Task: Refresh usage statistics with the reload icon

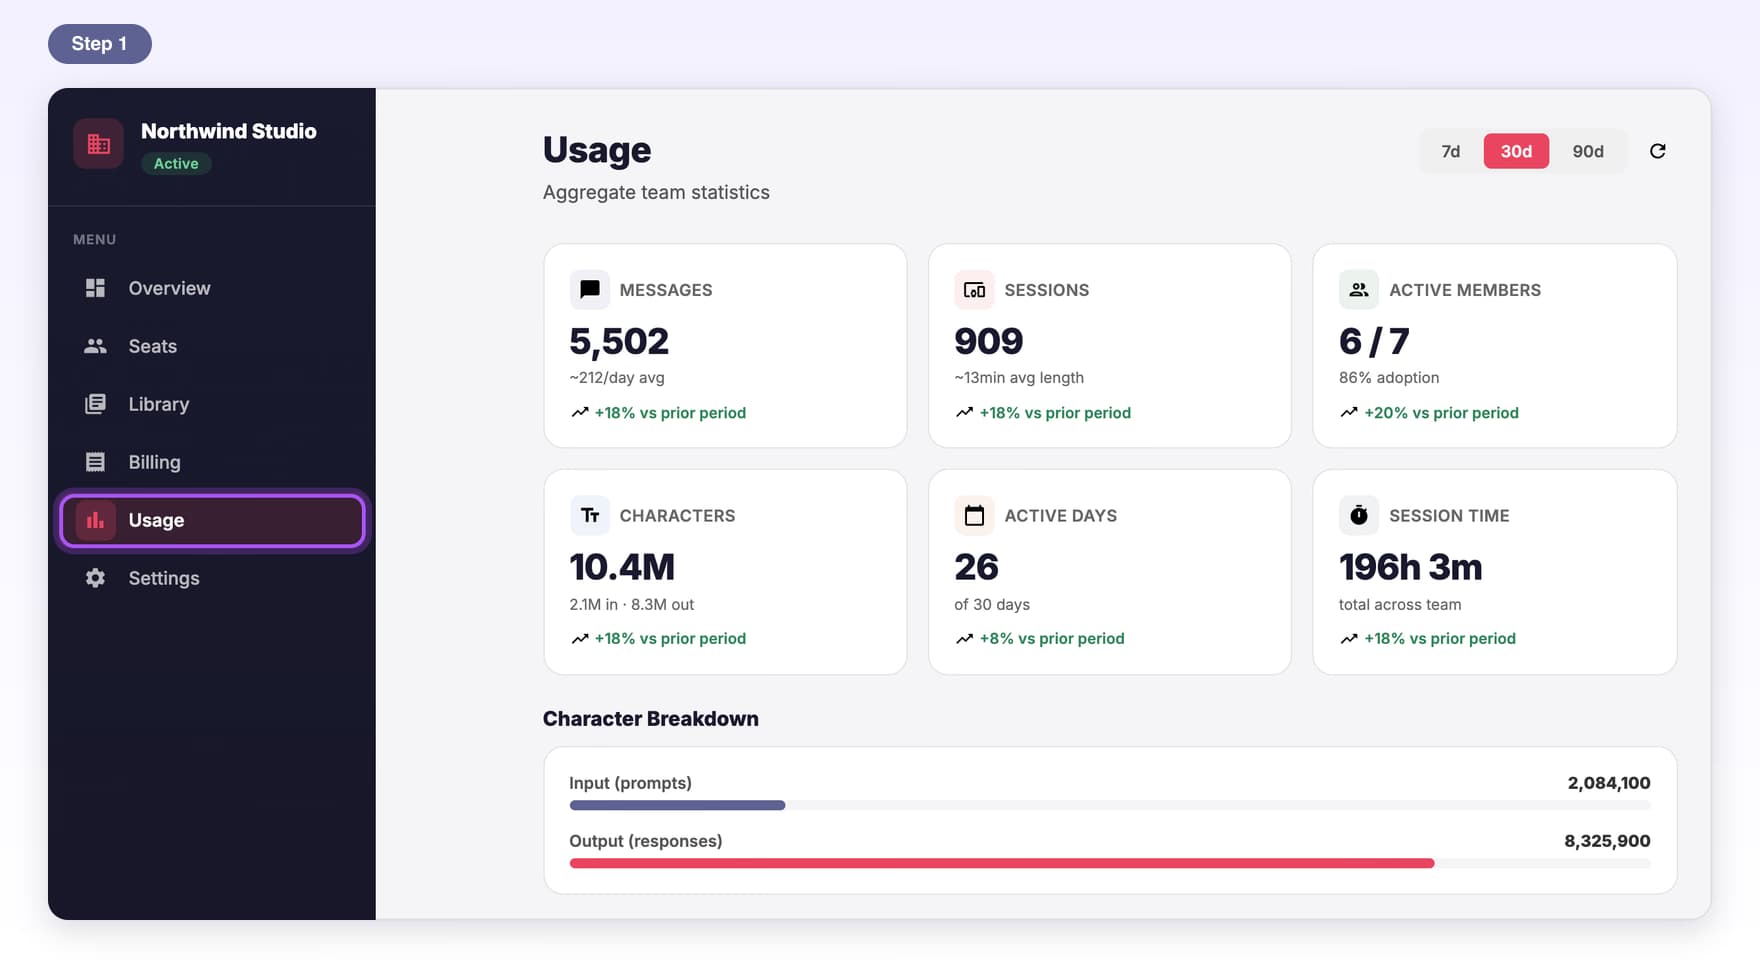Action: point(1657,151)
